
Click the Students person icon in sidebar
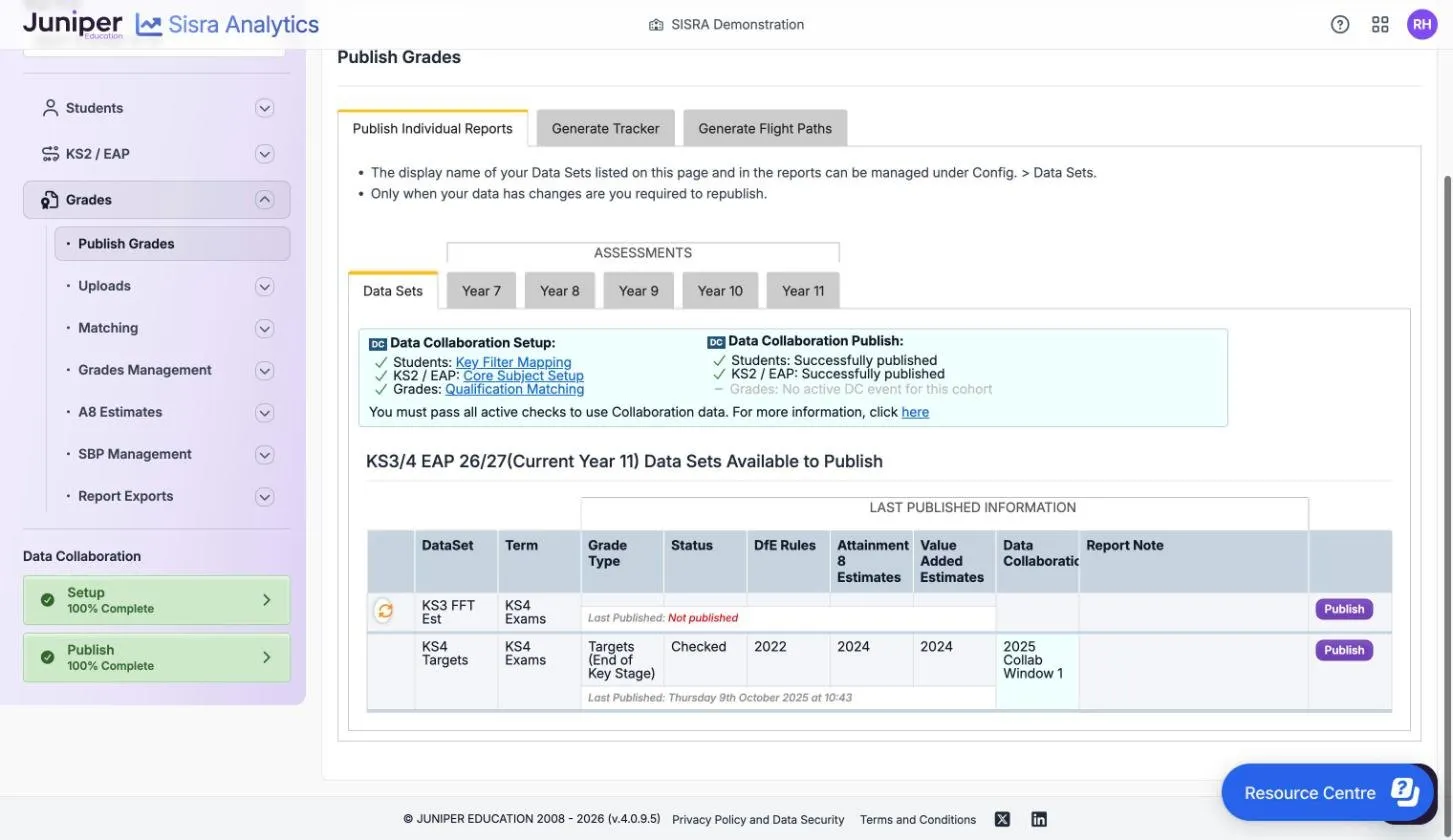point(50,108)
